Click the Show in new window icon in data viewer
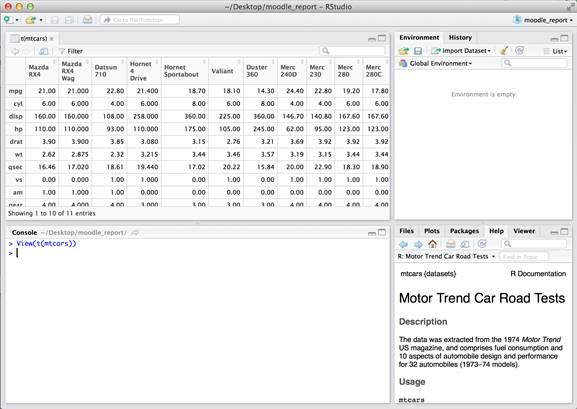577x409 pixels. (43, 51)
